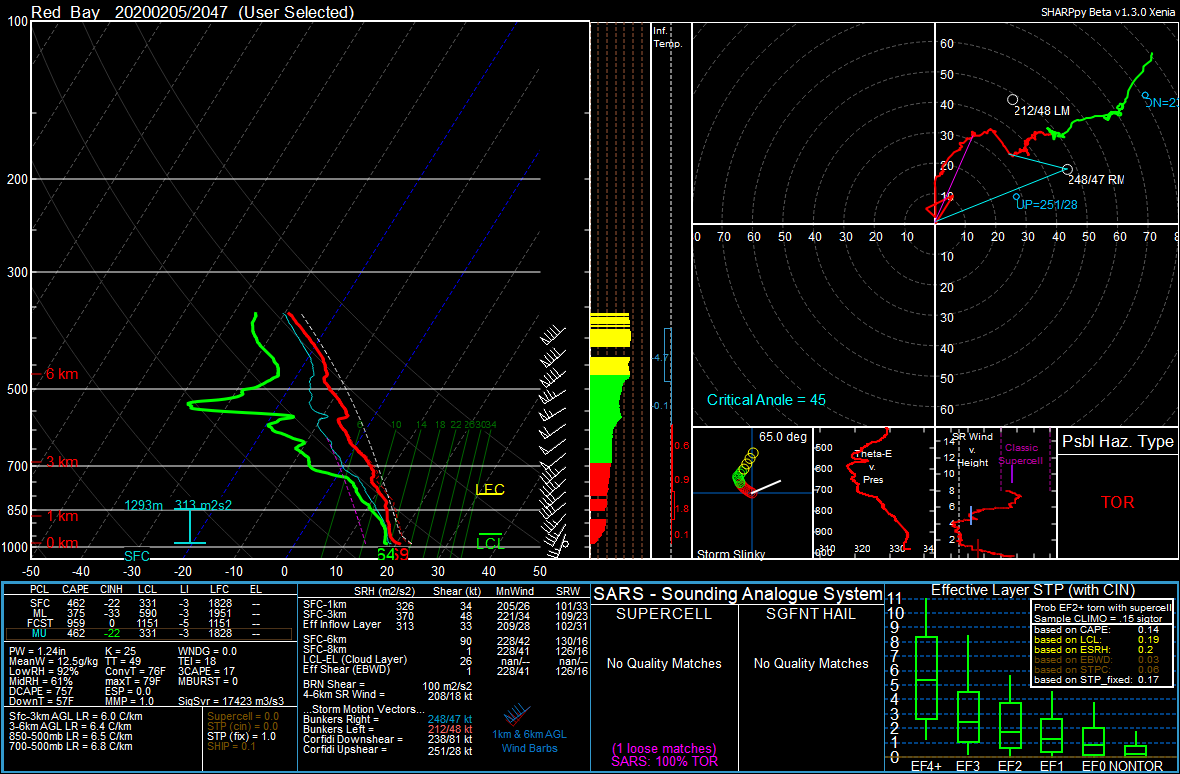Click the SFC-6km shear row
Viewport: 1180px width, 774px height.
tap(443, 639)
